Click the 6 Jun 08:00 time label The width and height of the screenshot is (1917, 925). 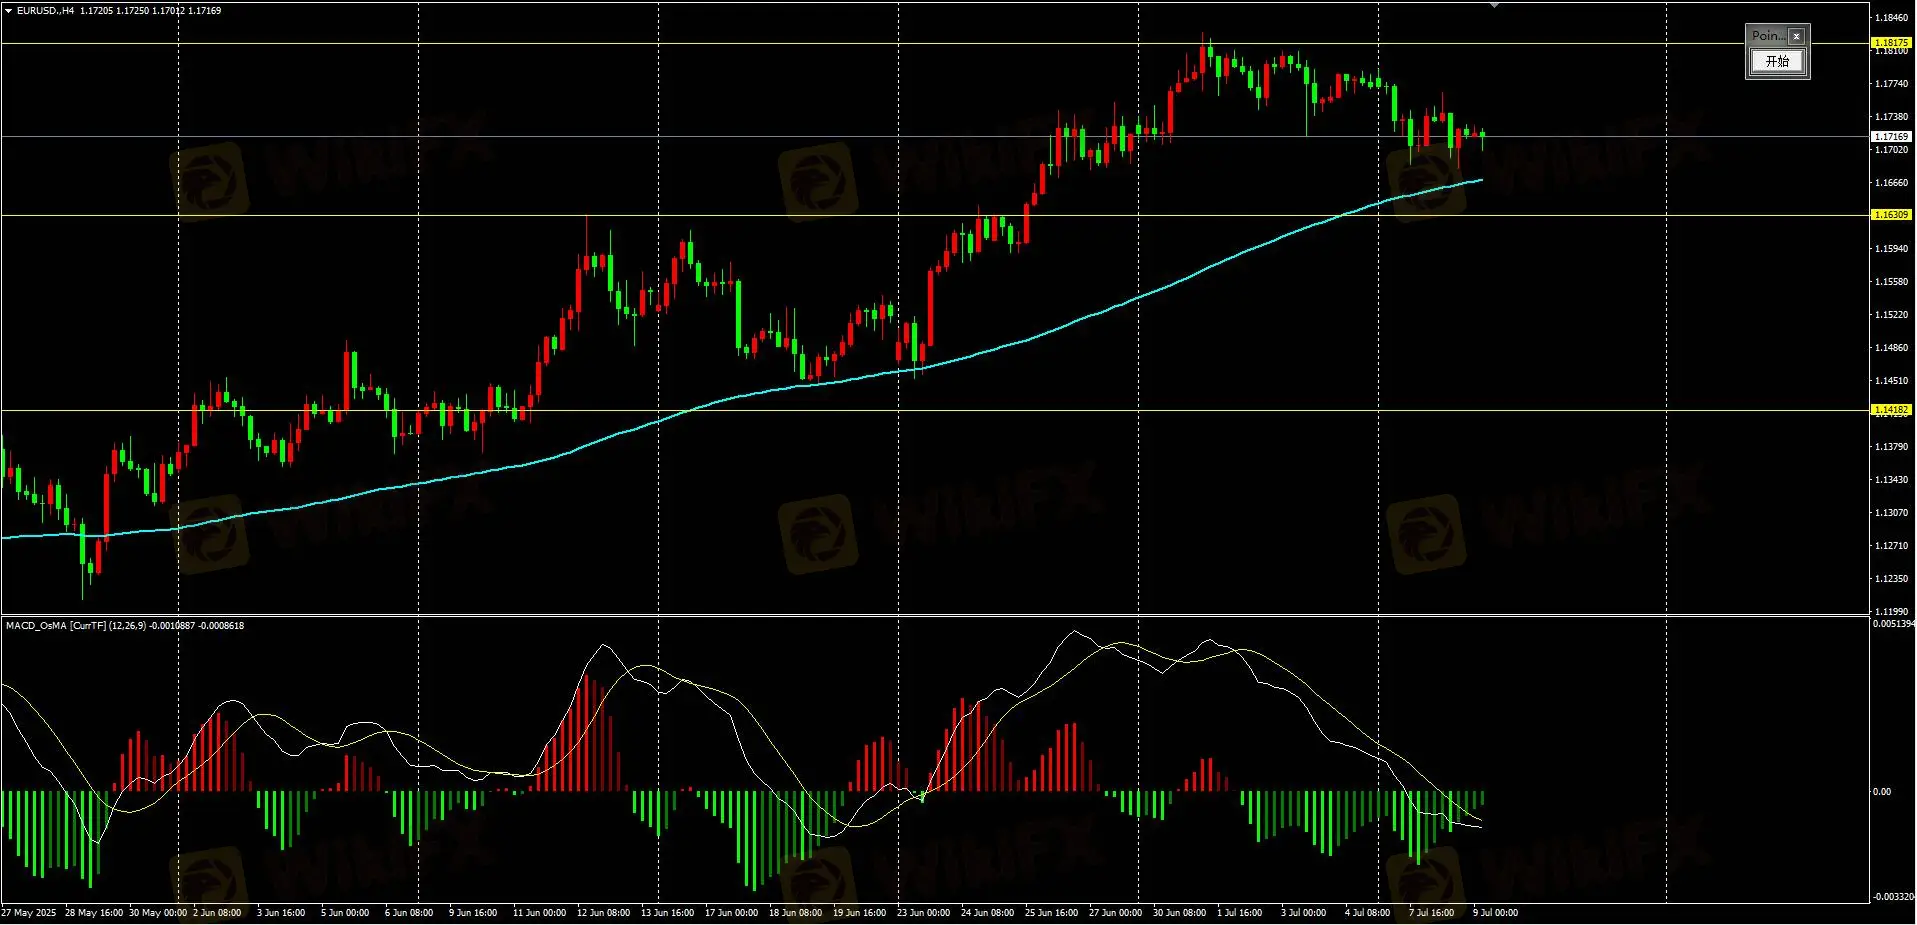[x=409, y=913]
